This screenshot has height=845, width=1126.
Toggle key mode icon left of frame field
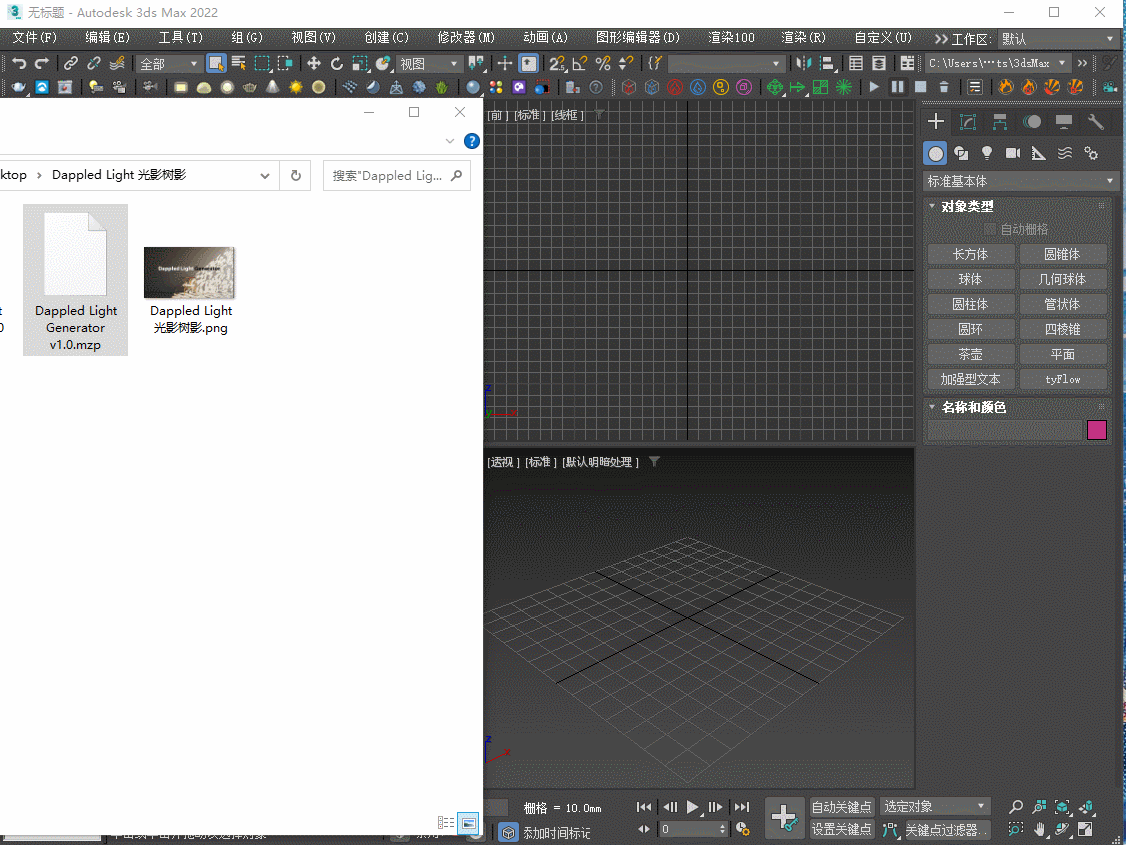coord(644,829)
